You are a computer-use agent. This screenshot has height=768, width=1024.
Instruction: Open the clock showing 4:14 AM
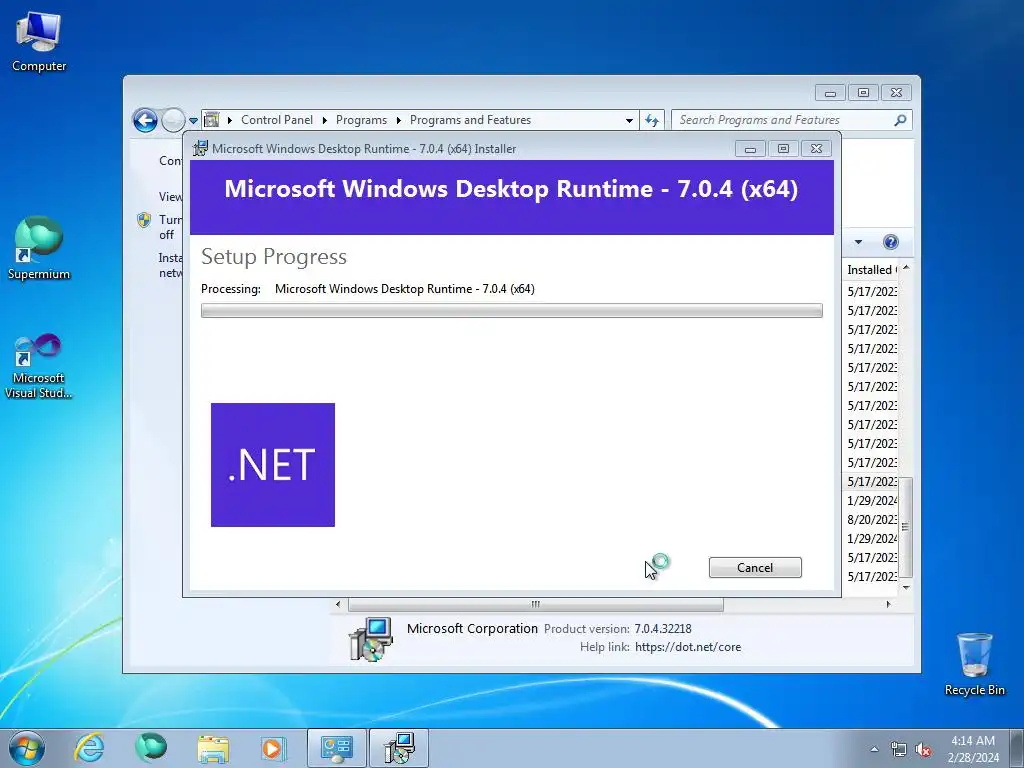[973, 749]
